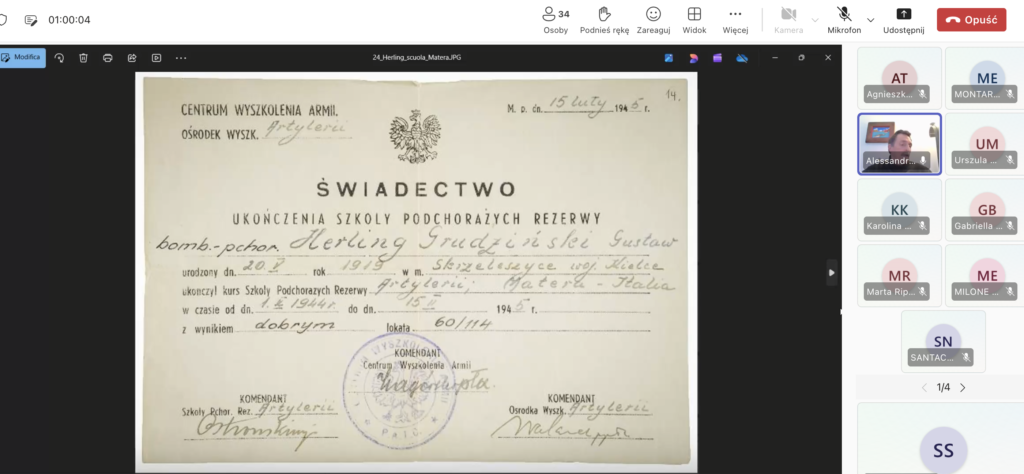1024x474 pixels.
Task: Unmute using the Mikrofon toggle
Action: [x=844, y=19]
